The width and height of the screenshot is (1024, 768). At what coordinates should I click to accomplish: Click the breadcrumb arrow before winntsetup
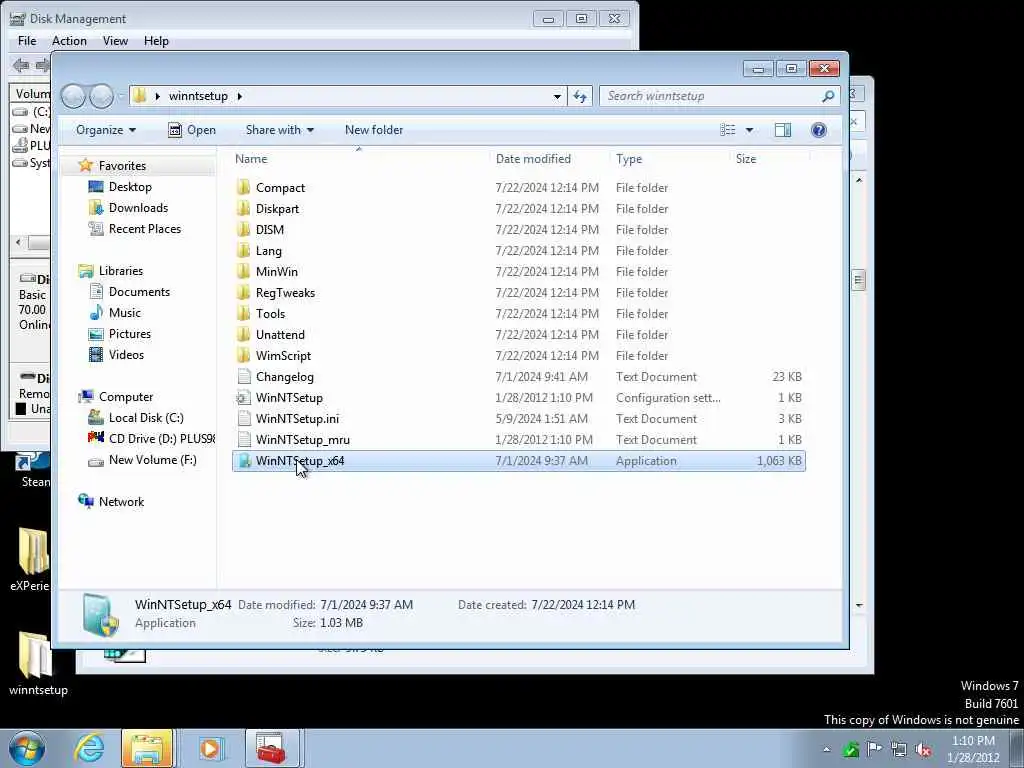click(157, 97)
